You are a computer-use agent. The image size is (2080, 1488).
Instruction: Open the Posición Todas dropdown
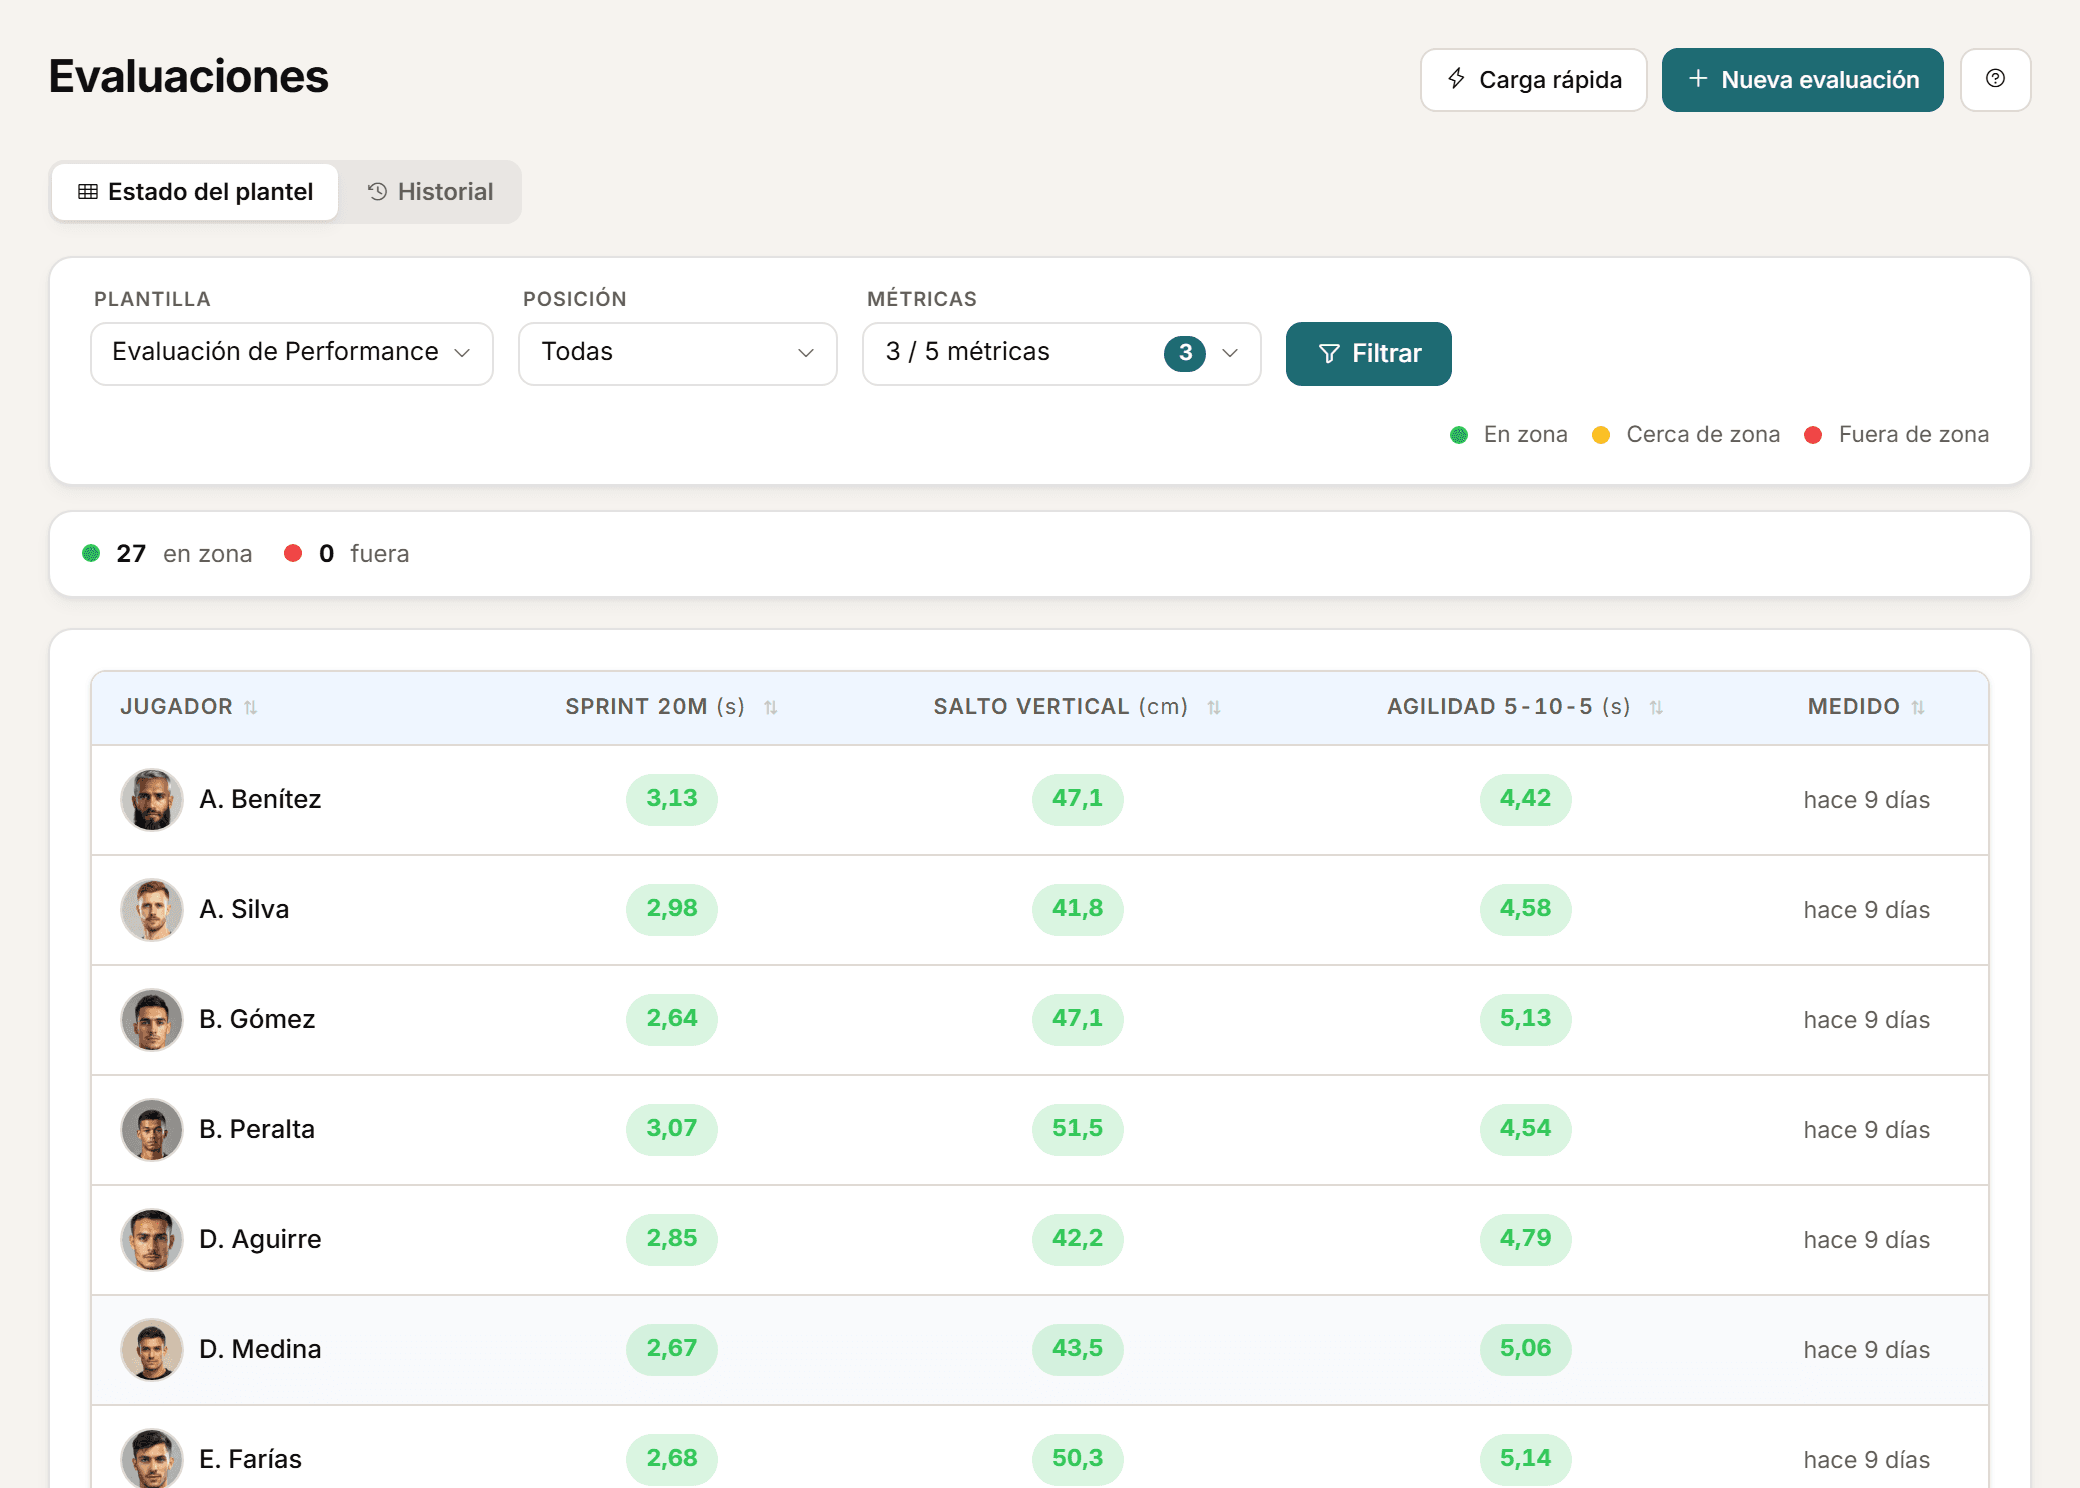(x=678, y=353)
